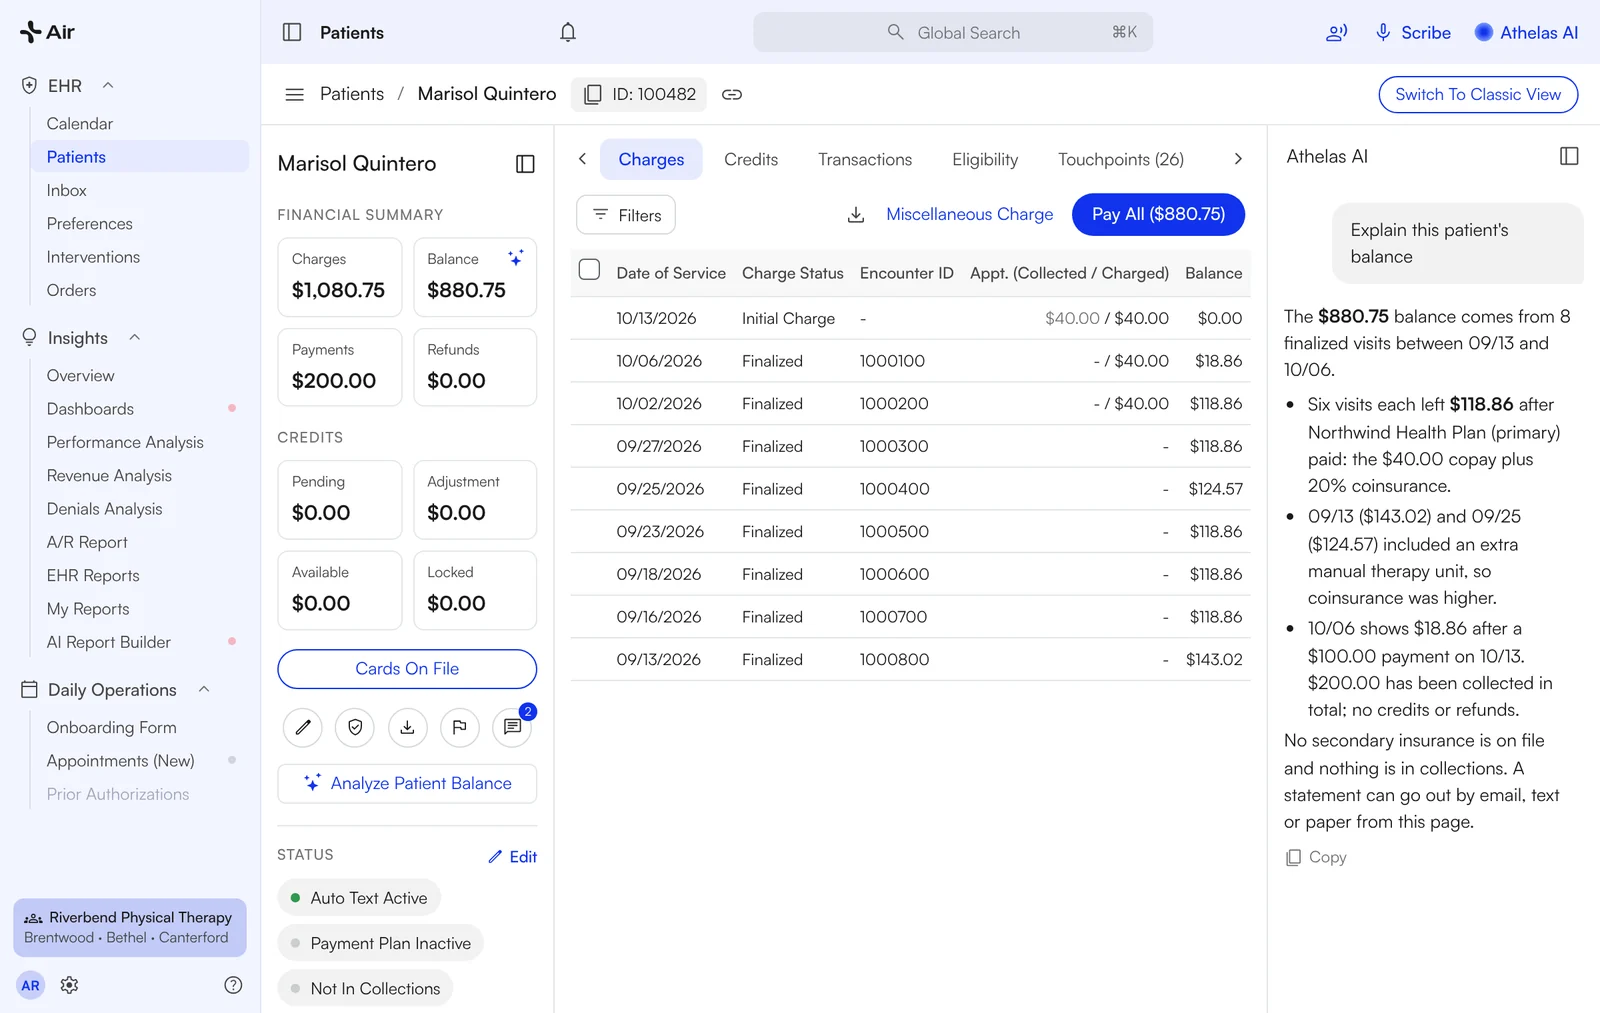
Task: Click the sparkle icon on Balance card
Action: click(516, 258)
